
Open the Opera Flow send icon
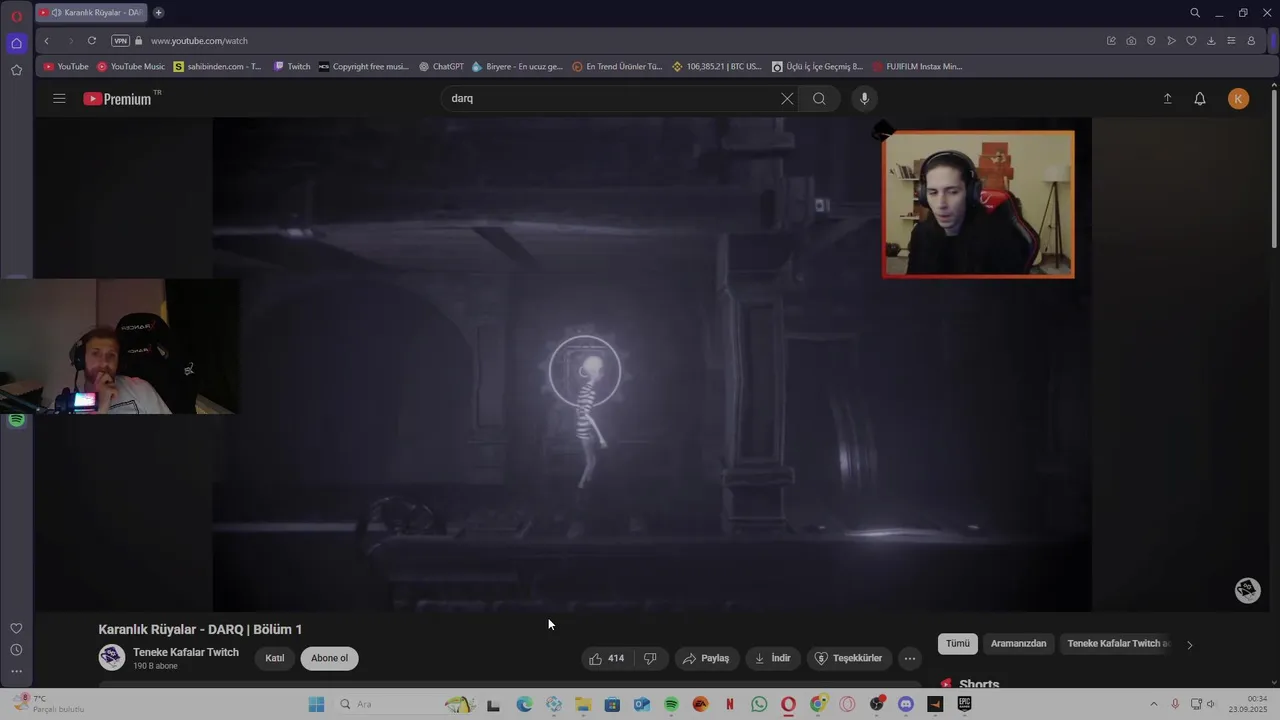[1171, 41]
